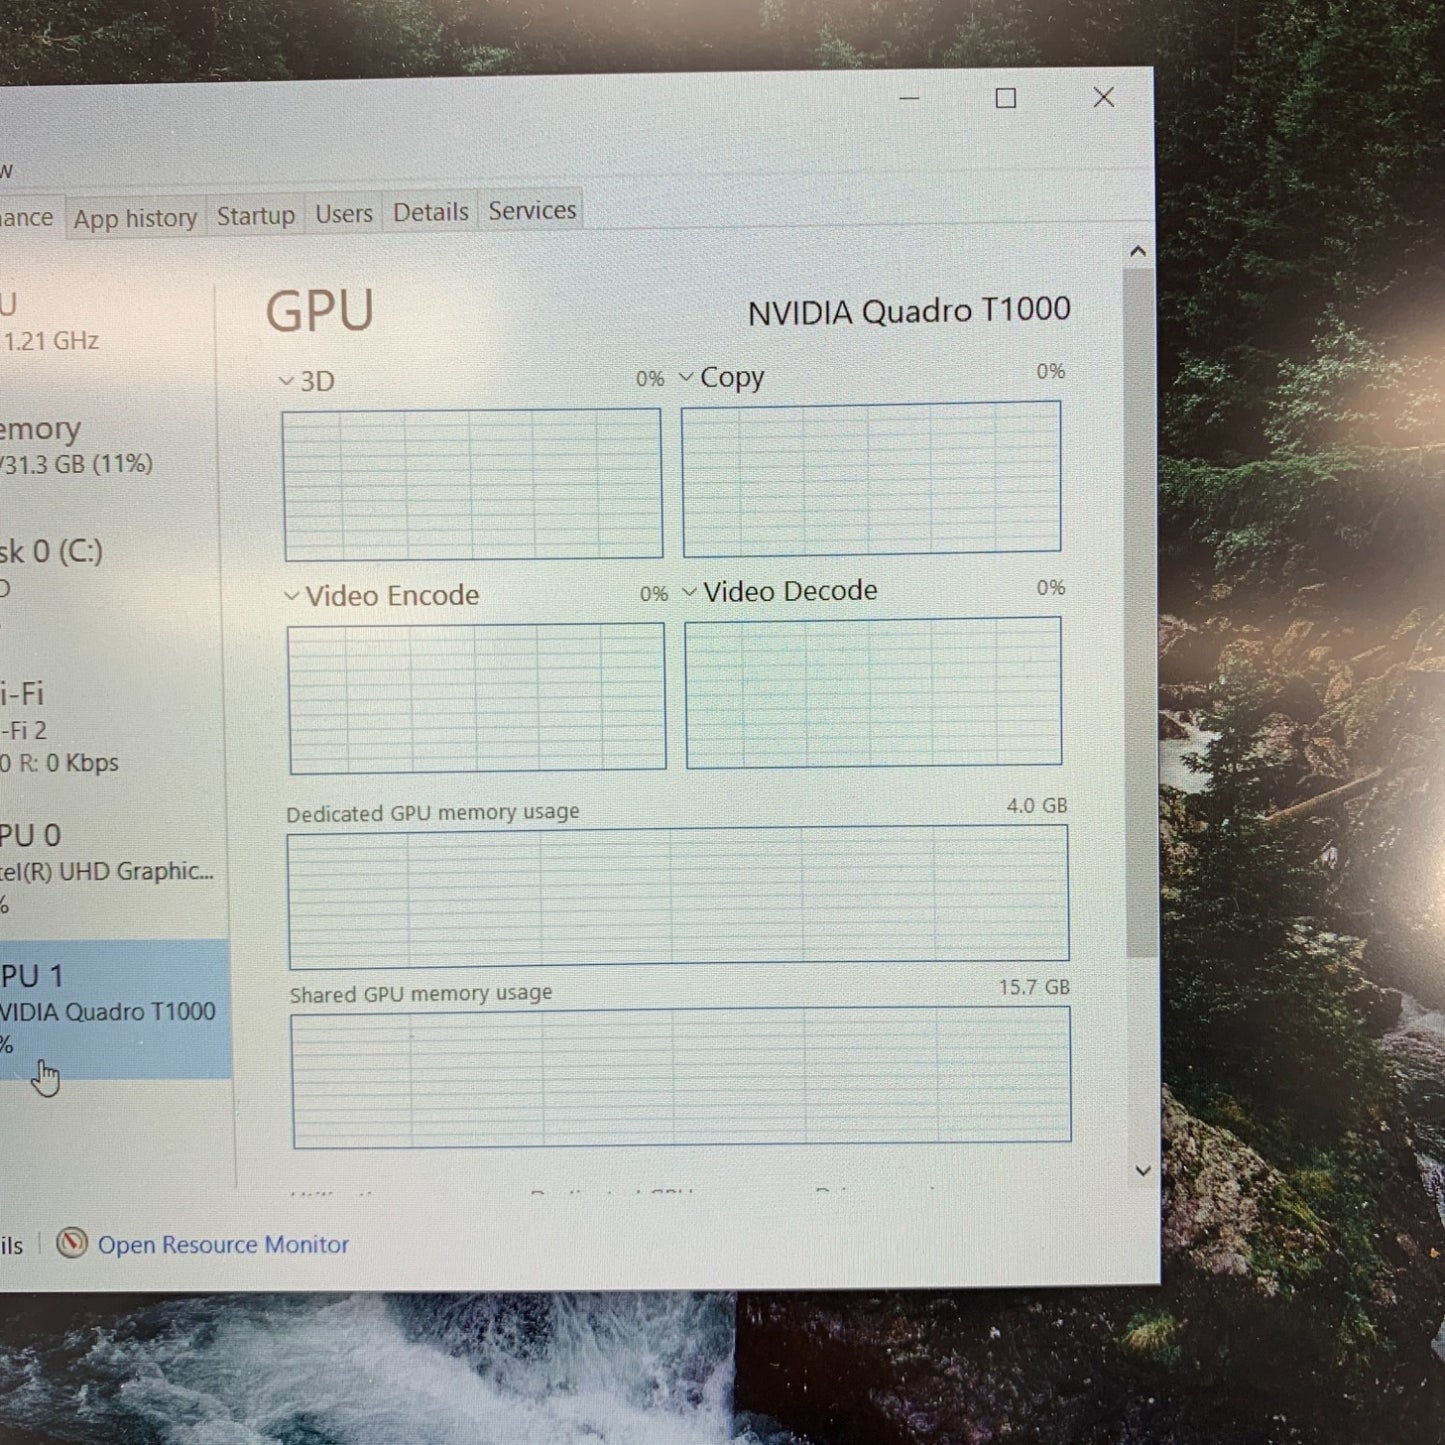1445x1445 pixels.
Task: Click the Open Resource Monitor link
Action: [223, 1245]
